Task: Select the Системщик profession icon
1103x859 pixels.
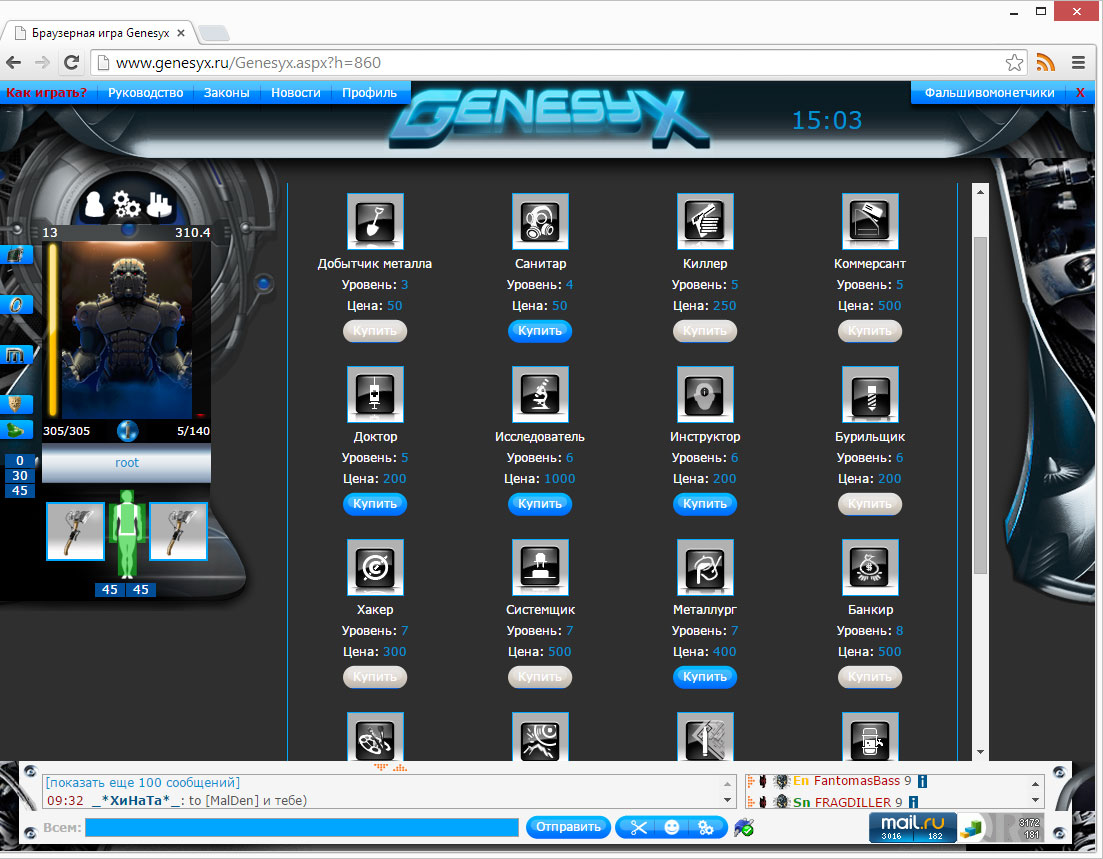Action: click(540, 567)
